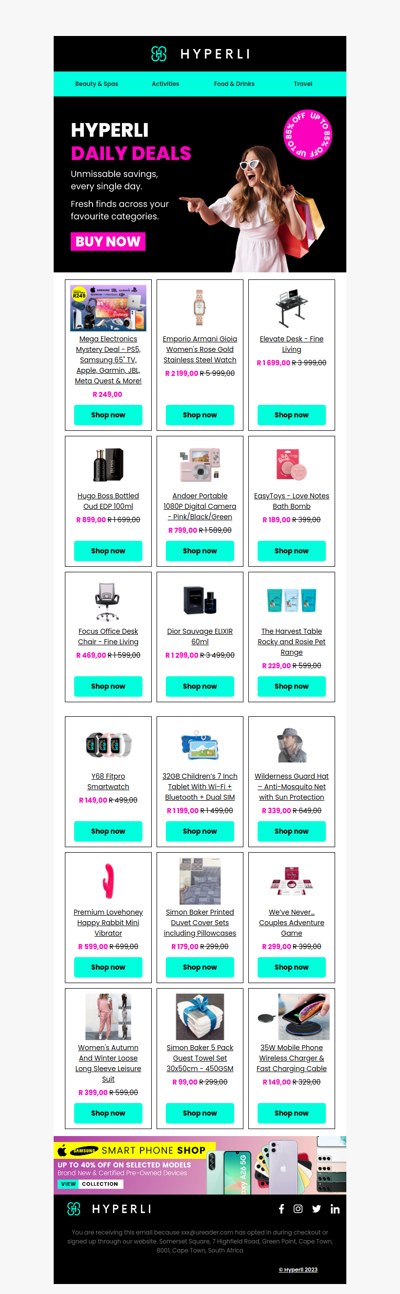Click the Focus Office Desk Chair image

click(108, 602)
